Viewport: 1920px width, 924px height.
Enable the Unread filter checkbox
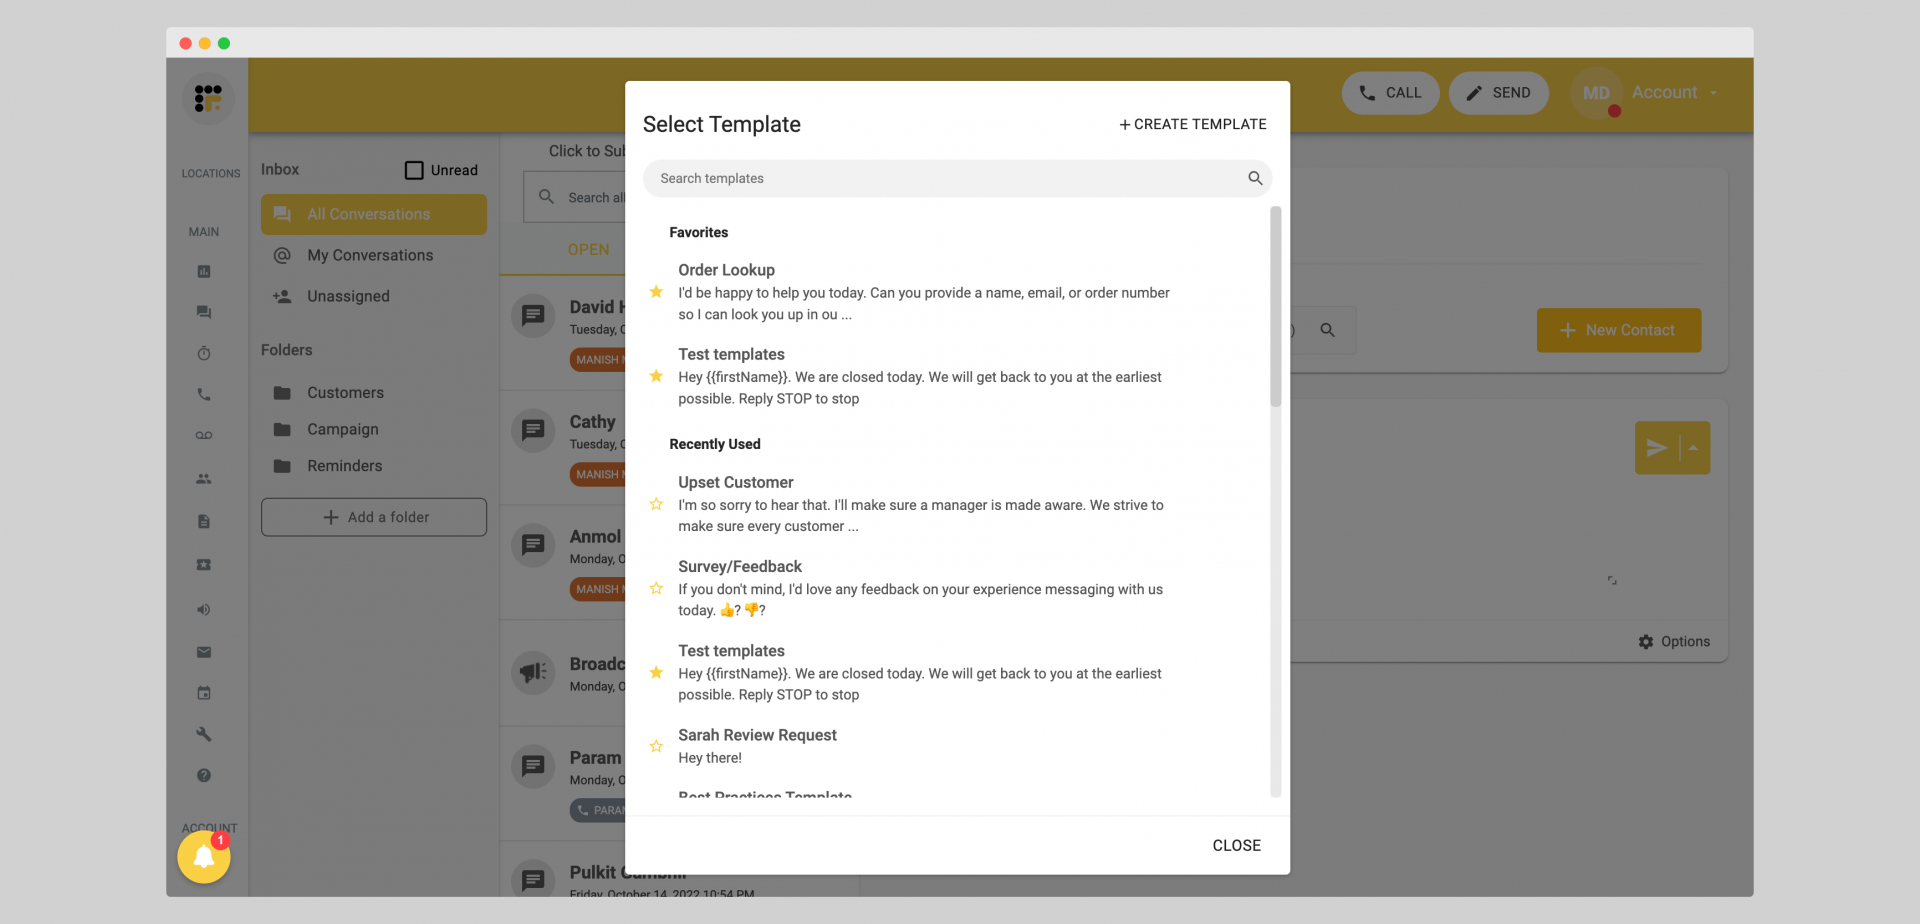tap(414, 170)
